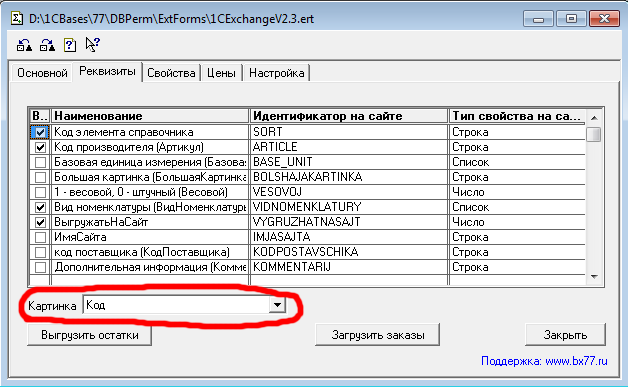Click Список type in BASE_UNIT row
Viewport: 628px width, 387px height.
pyautogui.click(x=517, y=162)
